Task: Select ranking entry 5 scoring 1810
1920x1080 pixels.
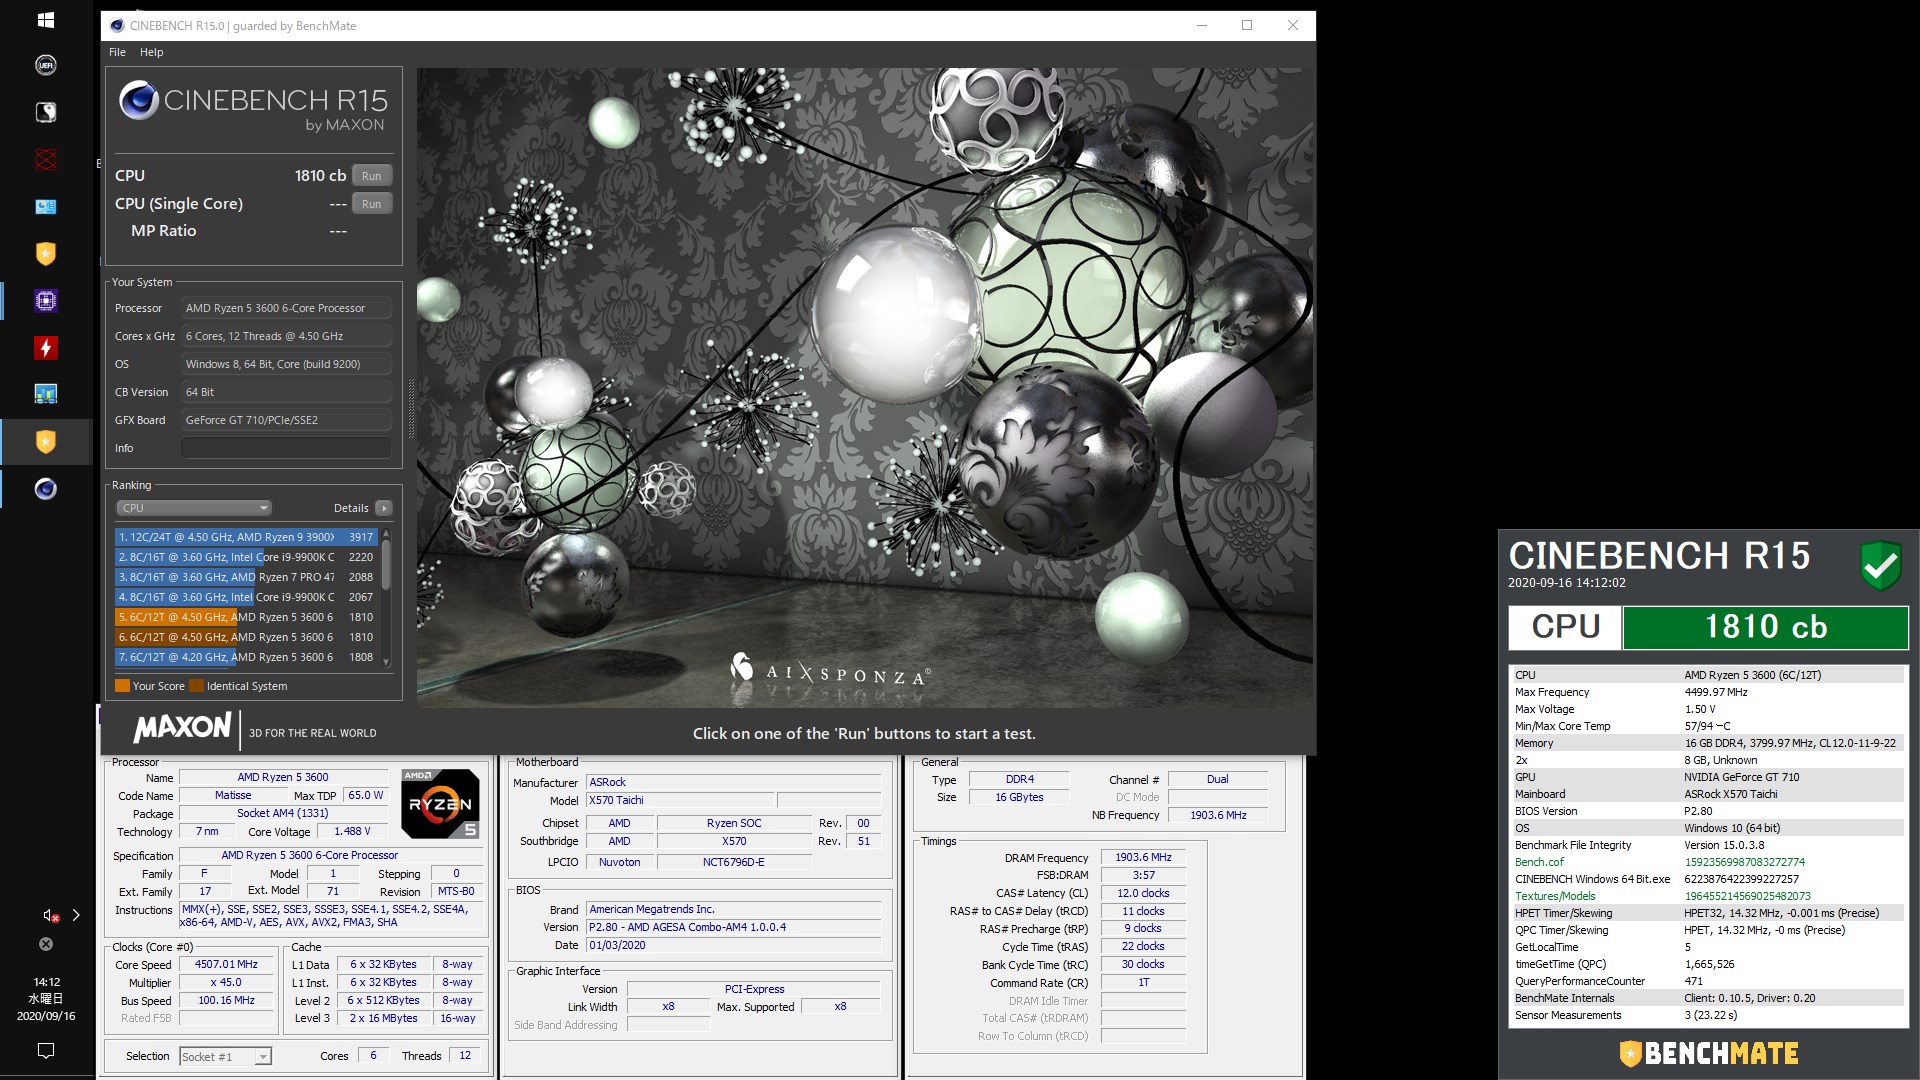Action: pos(246,617)
